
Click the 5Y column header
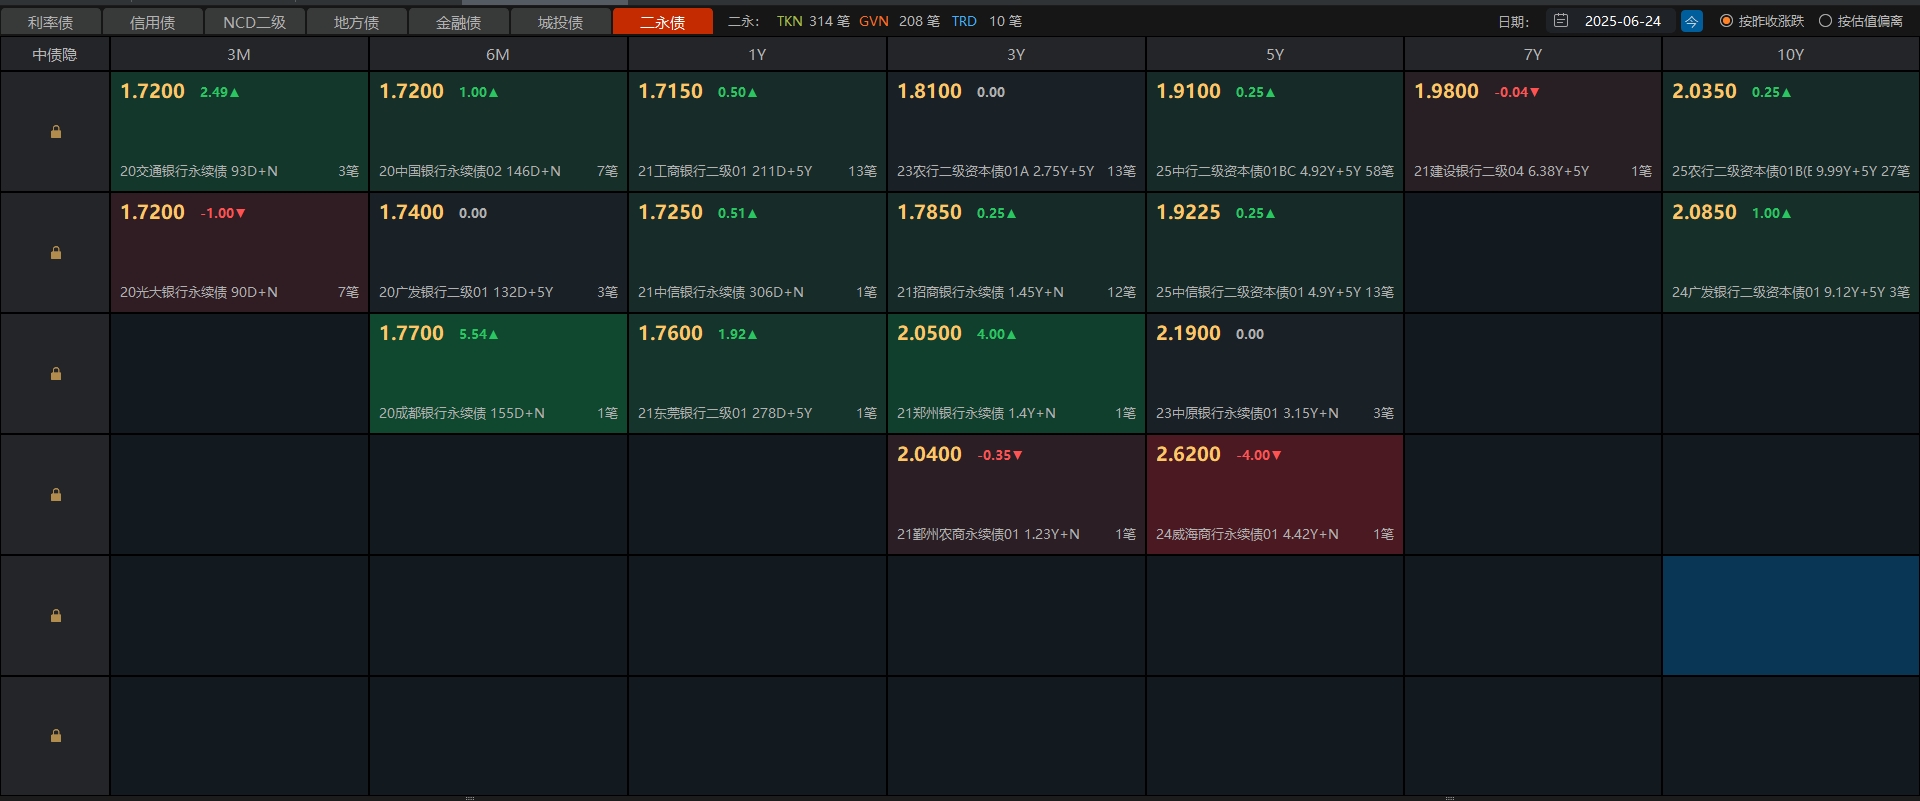coord(1275,55)
